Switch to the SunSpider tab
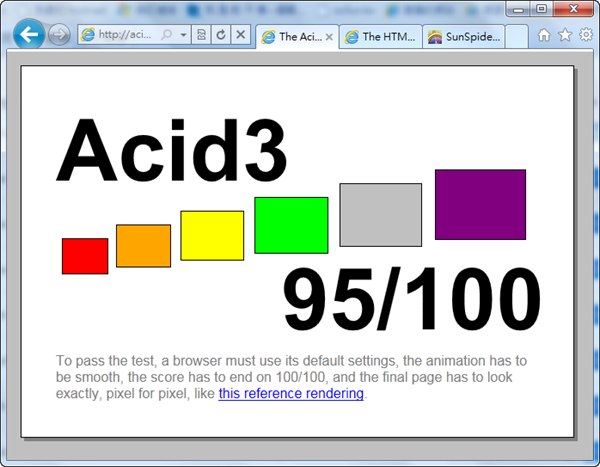The width and height of the screenshot is (600, 467). 464,37
